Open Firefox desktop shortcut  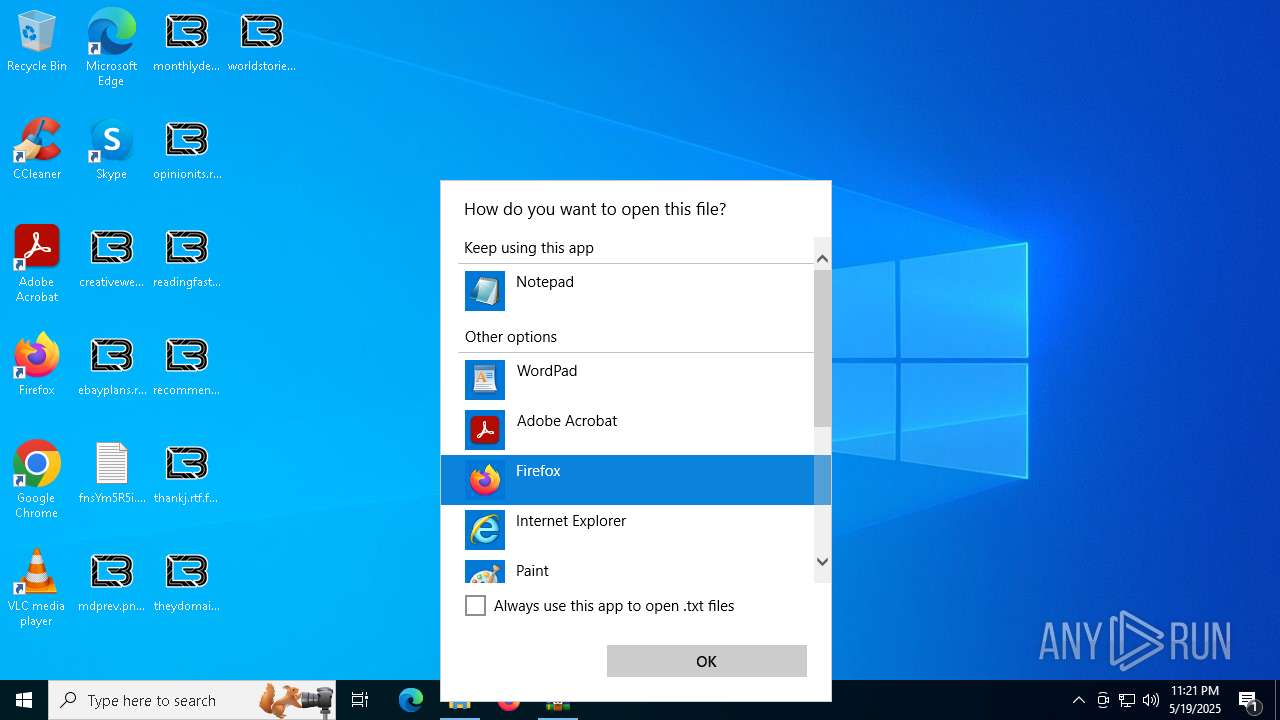37,365
